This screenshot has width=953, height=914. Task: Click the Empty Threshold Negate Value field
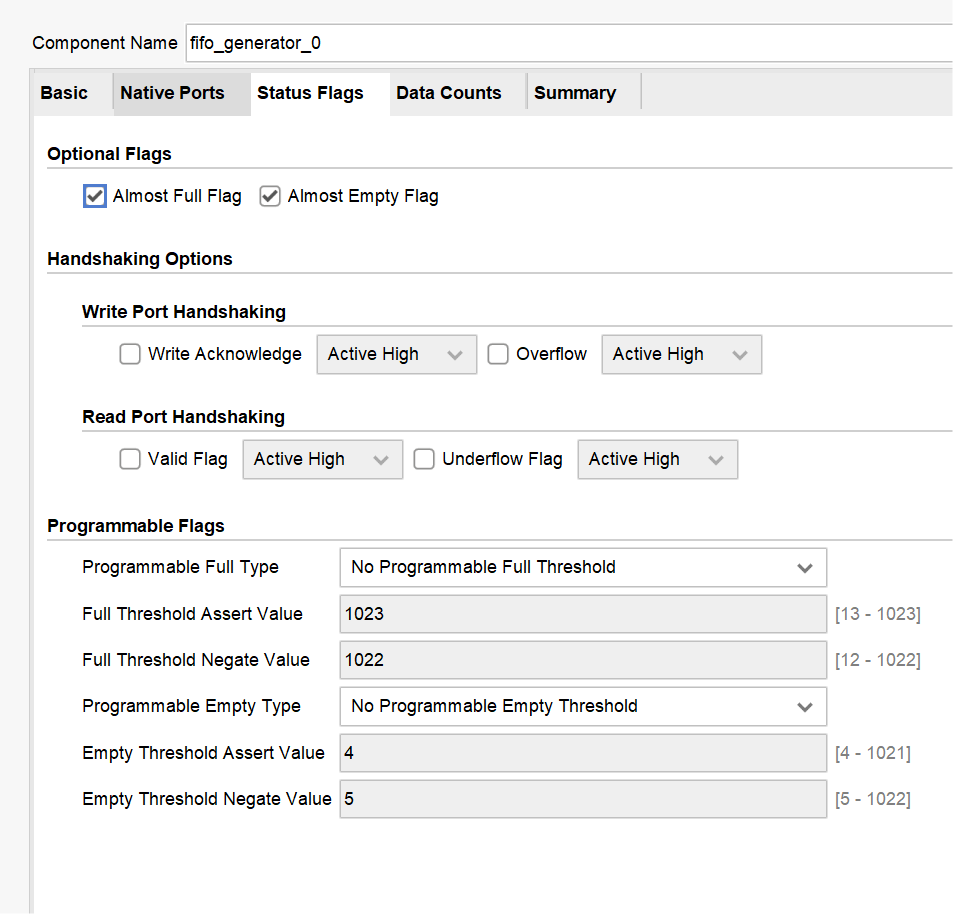coord(583,799)
